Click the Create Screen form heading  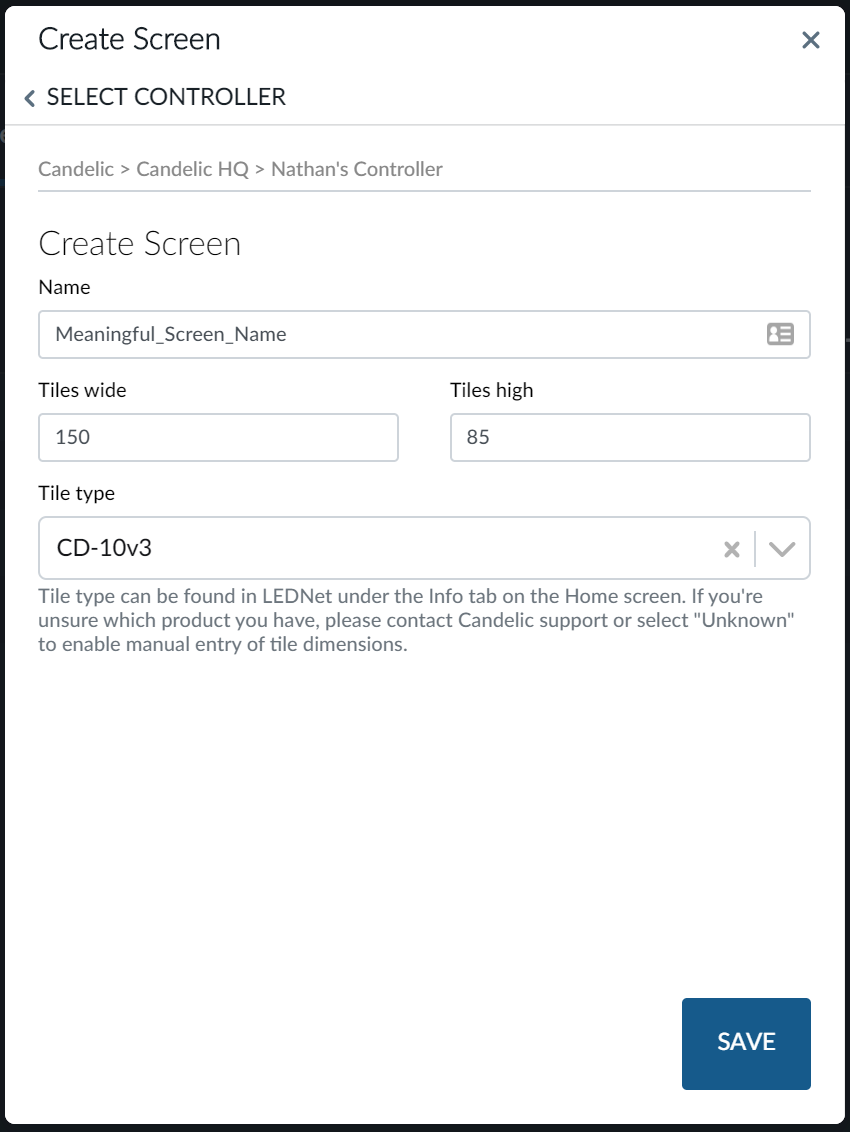coord(139,244)
